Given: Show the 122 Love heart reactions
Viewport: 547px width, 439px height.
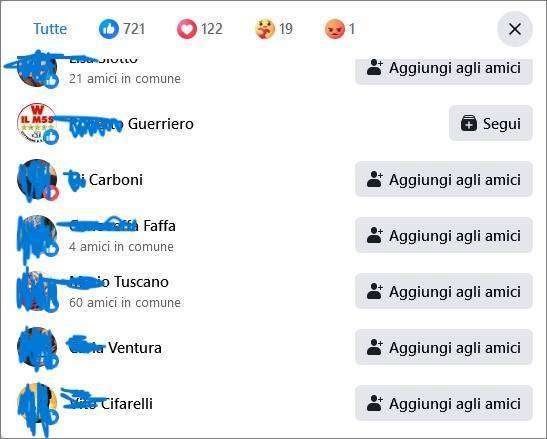Looking at the screenshot, I should click(199, 29).
